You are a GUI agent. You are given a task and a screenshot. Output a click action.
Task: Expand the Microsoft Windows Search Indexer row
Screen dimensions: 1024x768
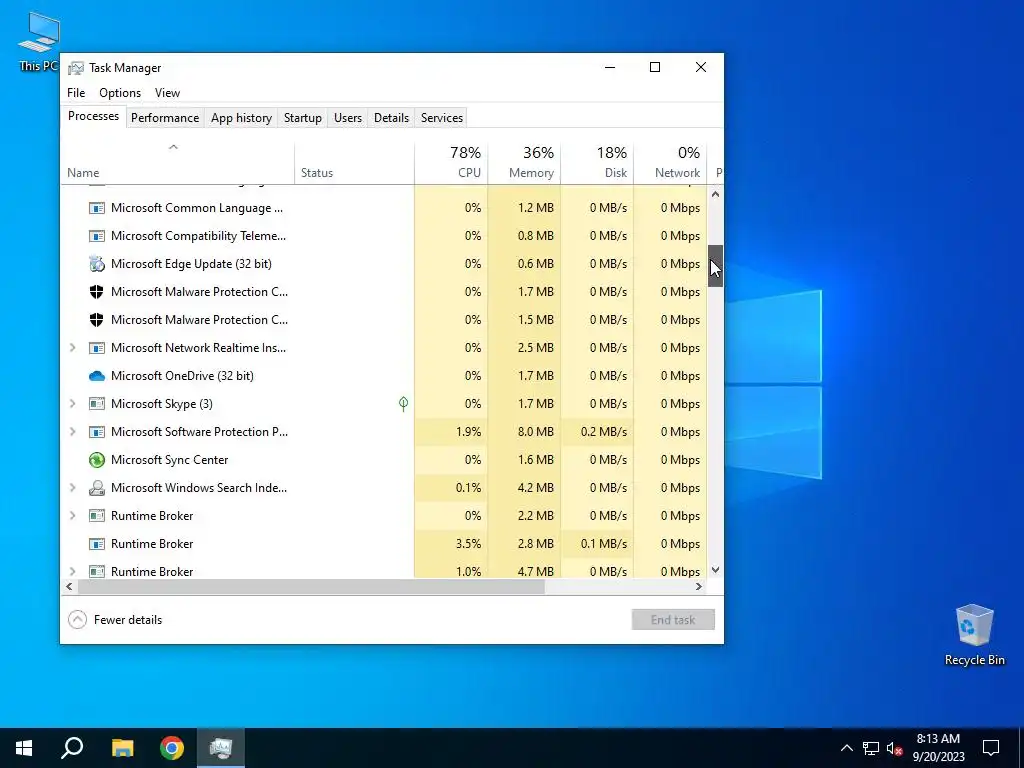(72, 488)
